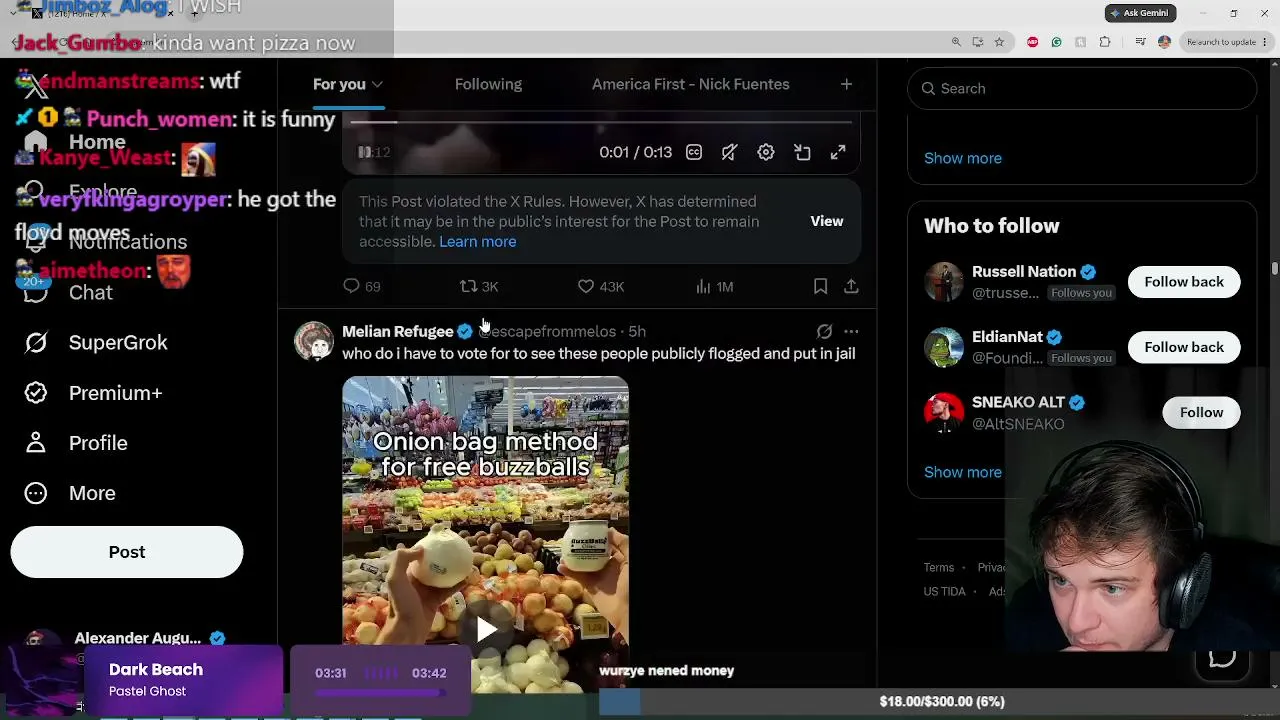Screen dimensions: 1280x720
Task: Share the post with 43K likes
Action: pyautogui.click(x=851, y=287)
